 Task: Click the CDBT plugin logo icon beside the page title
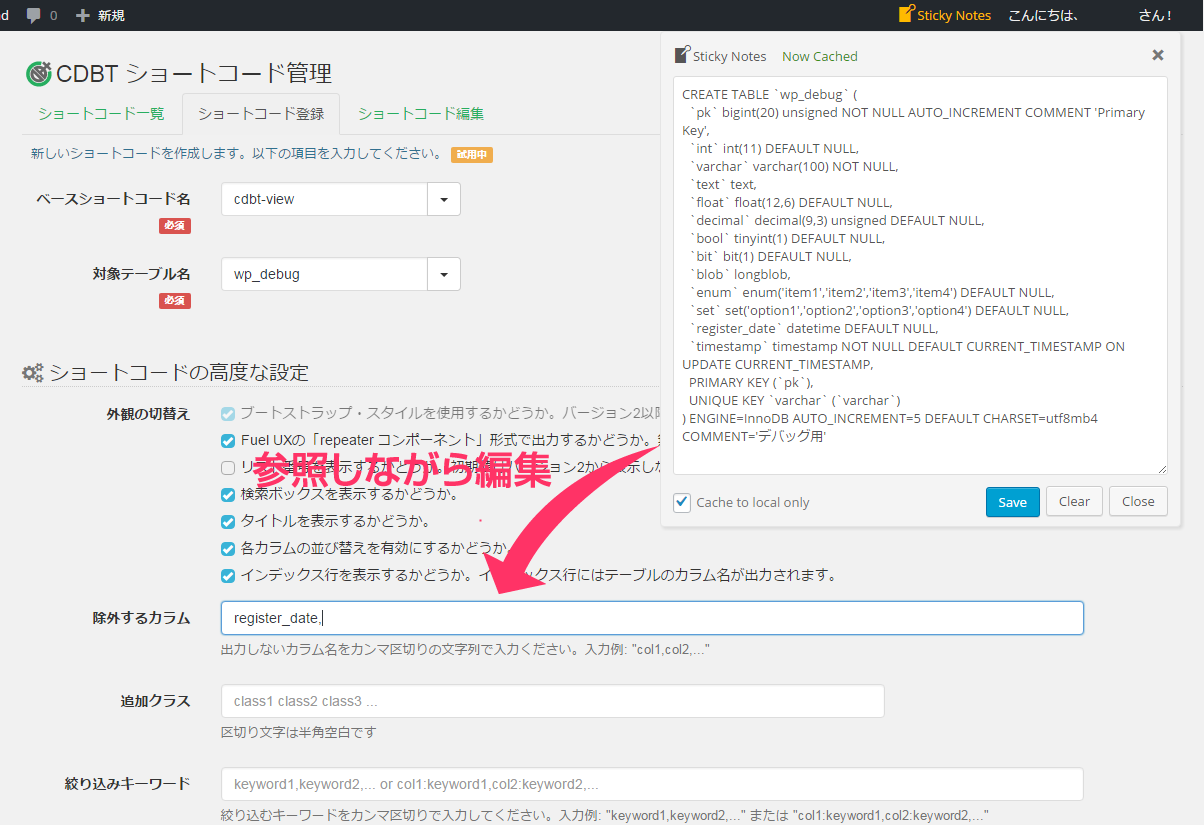36,72
